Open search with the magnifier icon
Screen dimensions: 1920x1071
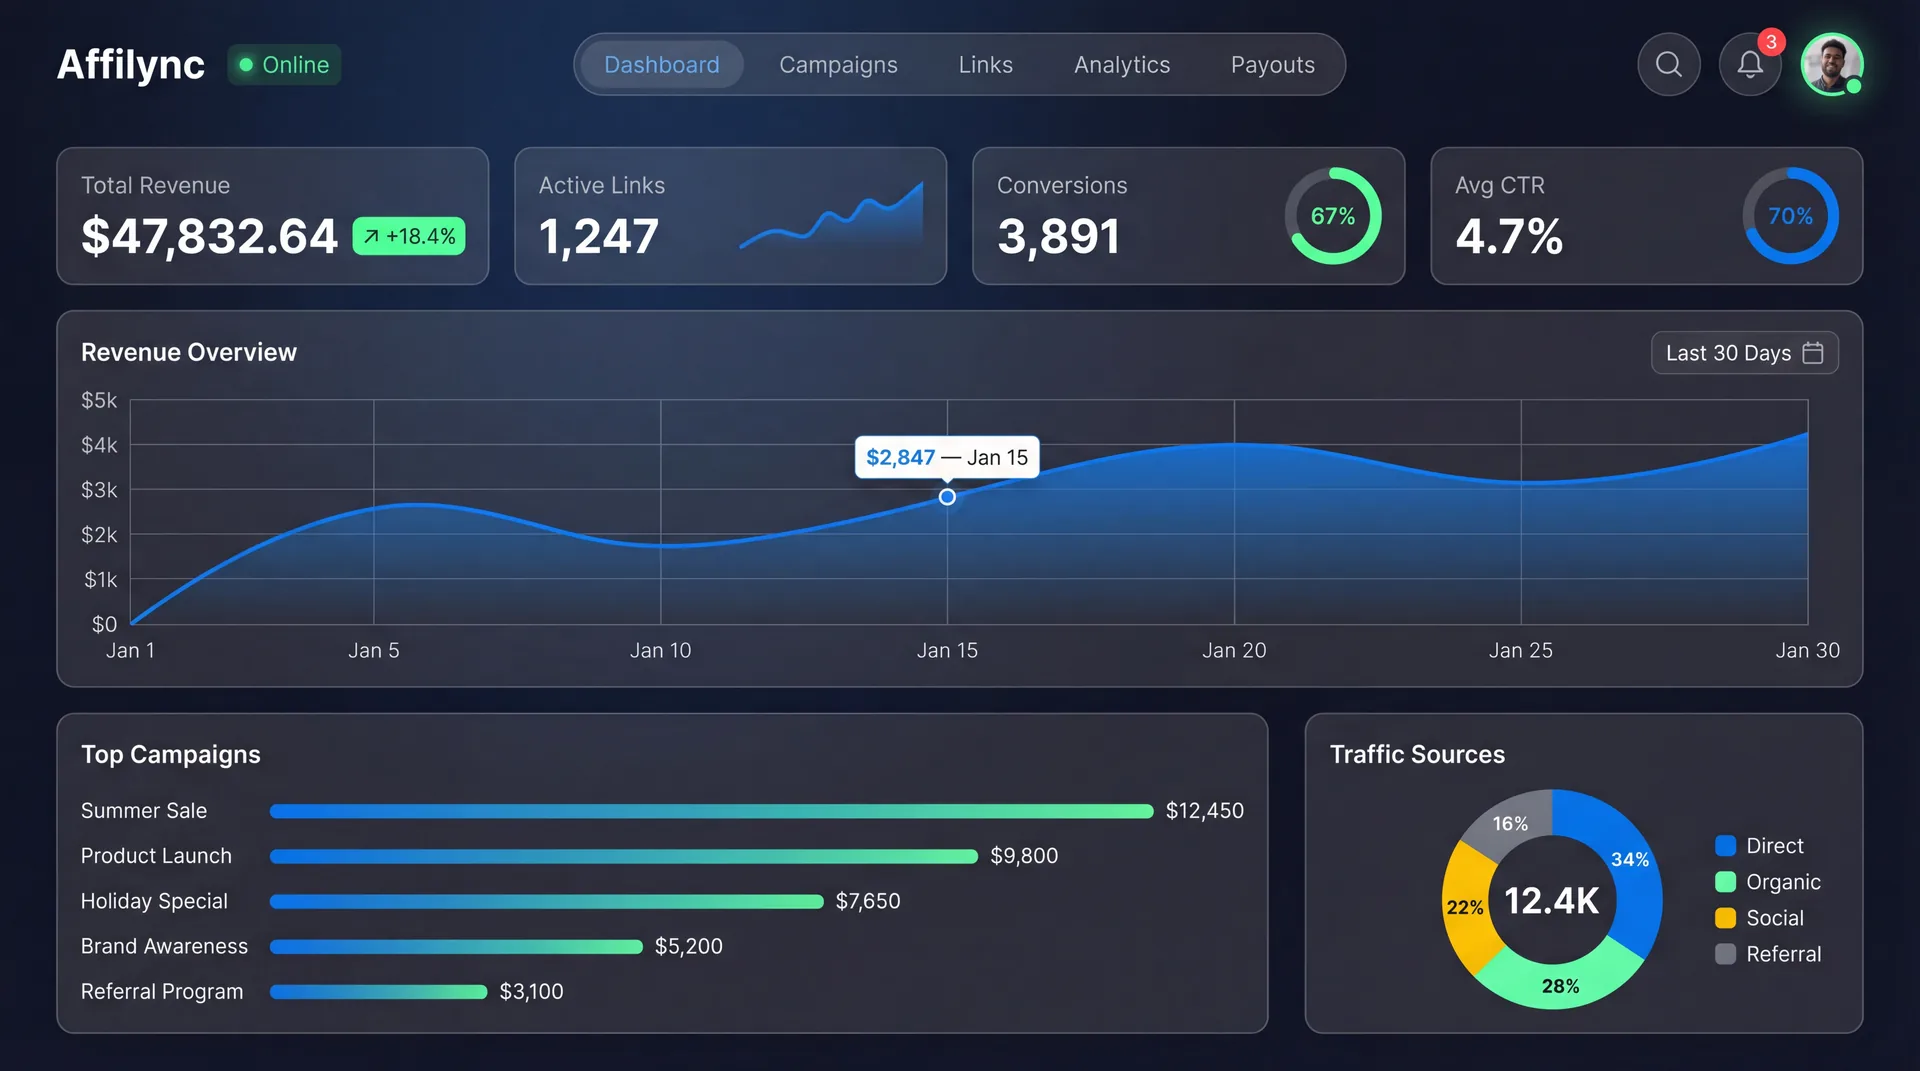[1668, 65]
